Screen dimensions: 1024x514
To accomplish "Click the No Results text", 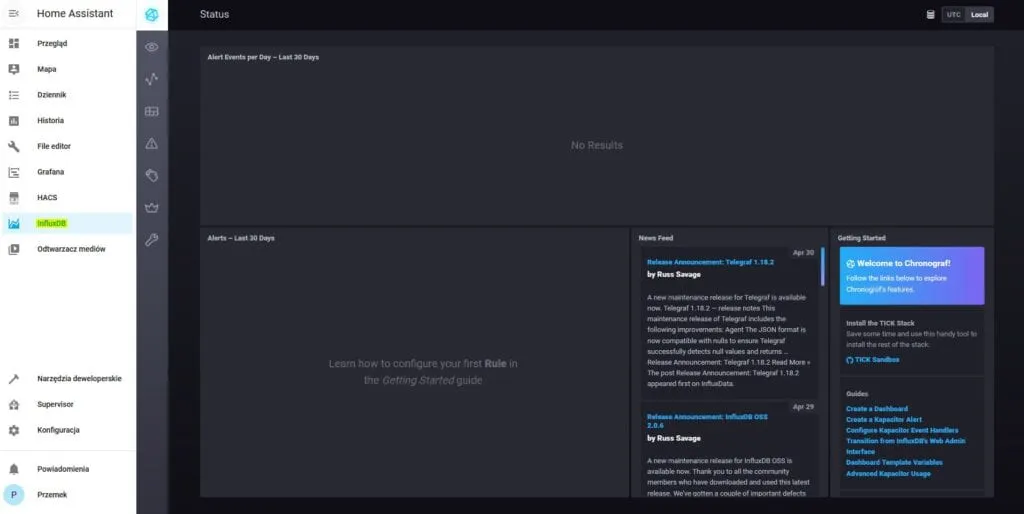I will point(596,146).
